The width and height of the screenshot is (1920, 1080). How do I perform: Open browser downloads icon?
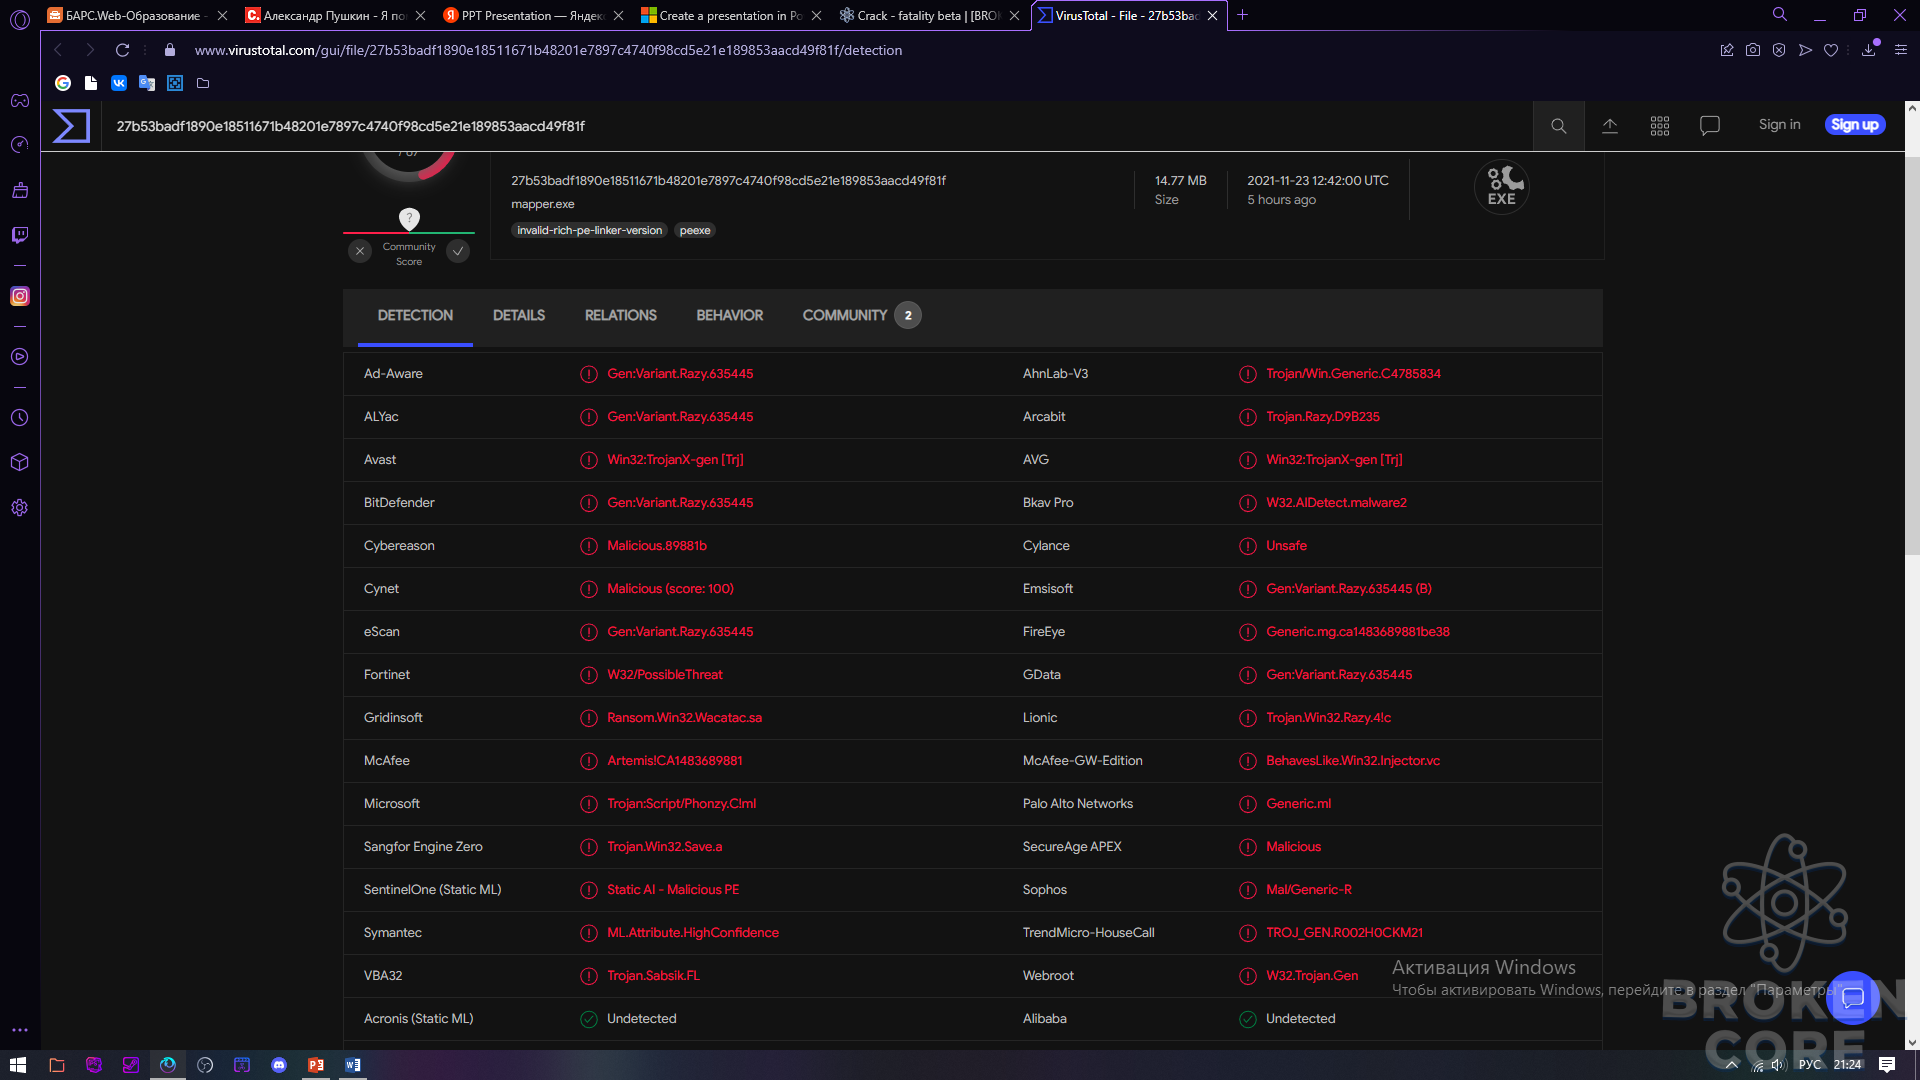(x=1868, y=50)
